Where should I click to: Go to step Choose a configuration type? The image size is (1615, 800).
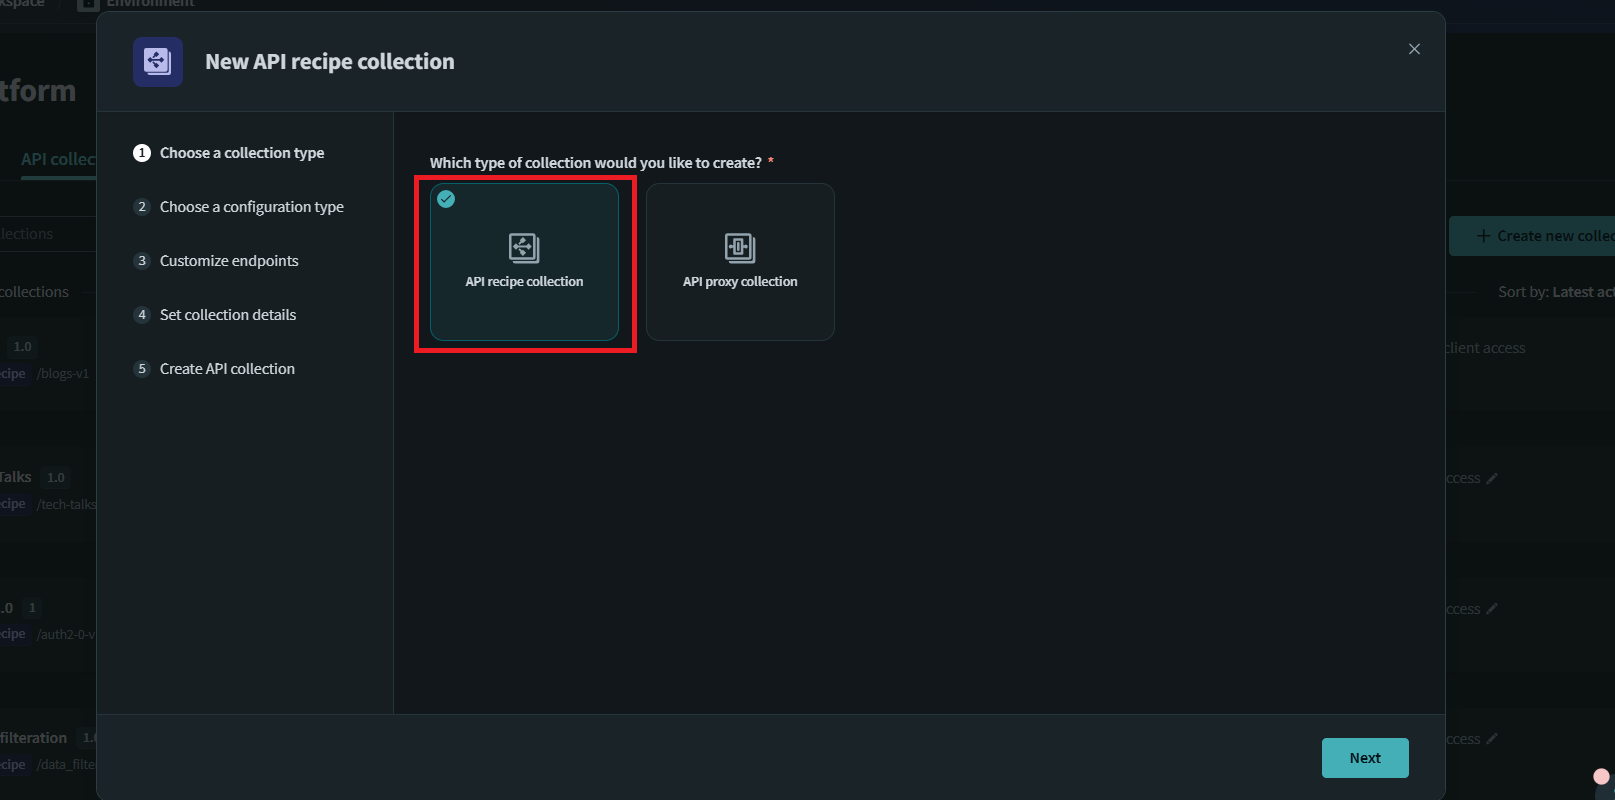click(x=251, y=207)
